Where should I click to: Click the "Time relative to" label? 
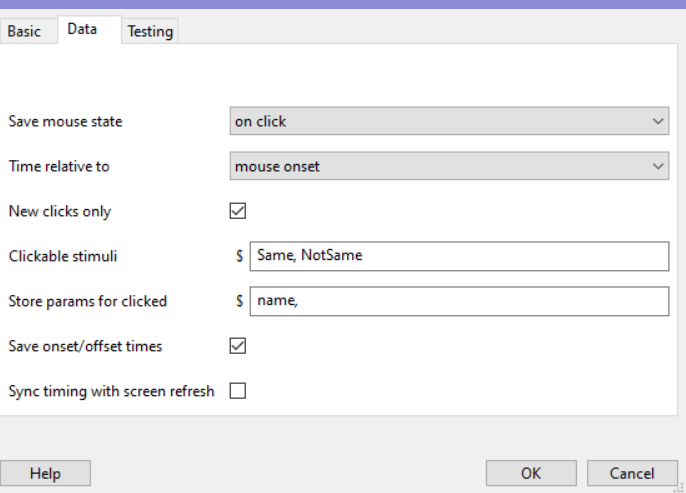[59, 166]
